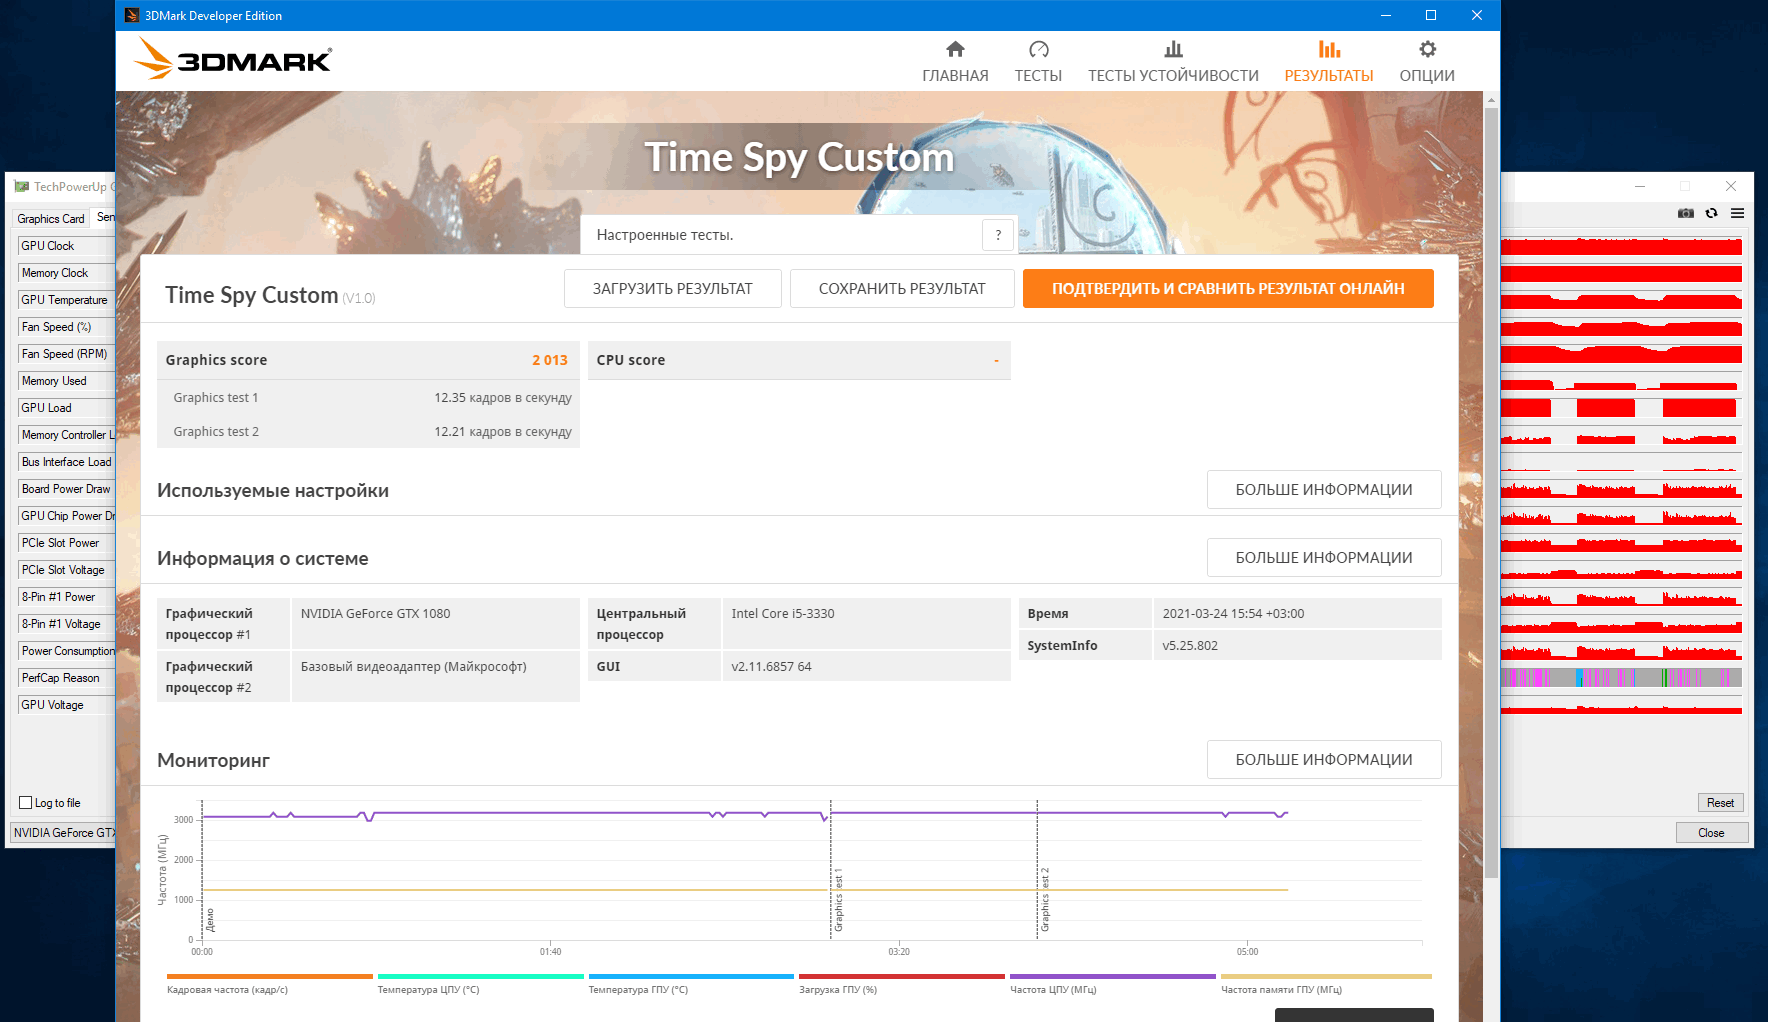The height and width of the screenshot is (1022, 1768).
Task: Click Intel Core i5-3330 text
Action: tap(782, 613)
